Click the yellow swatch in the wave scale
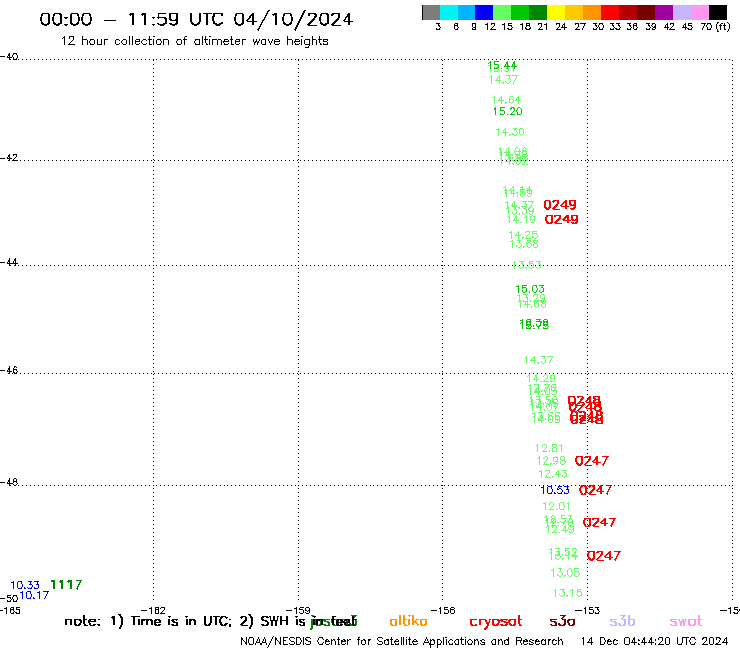Image resolution: width=740 pixels, height=650 pixels. point(556,12)
